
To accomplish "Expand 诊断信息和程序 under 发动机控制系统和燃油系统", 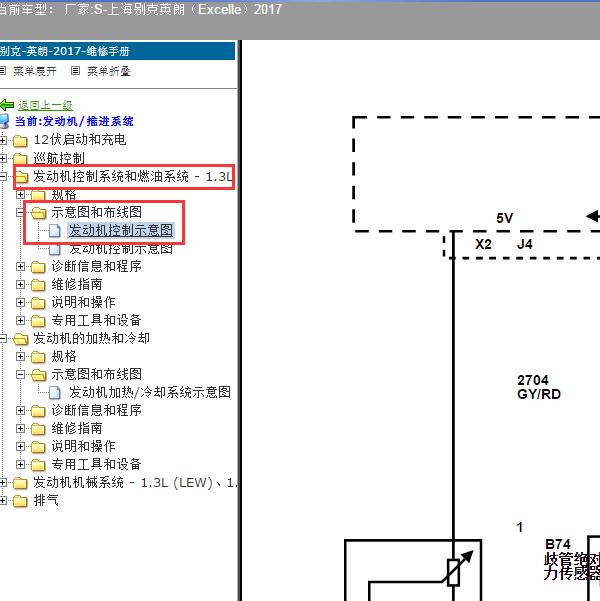I will click(21, 266).
